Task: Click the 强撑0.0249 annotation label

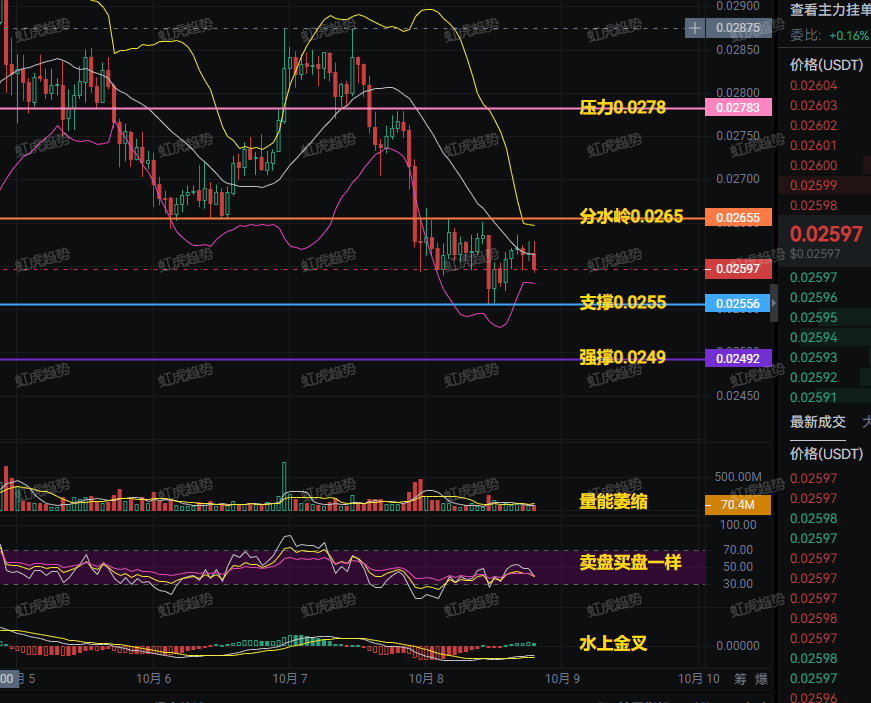Action: coord(622,357)
